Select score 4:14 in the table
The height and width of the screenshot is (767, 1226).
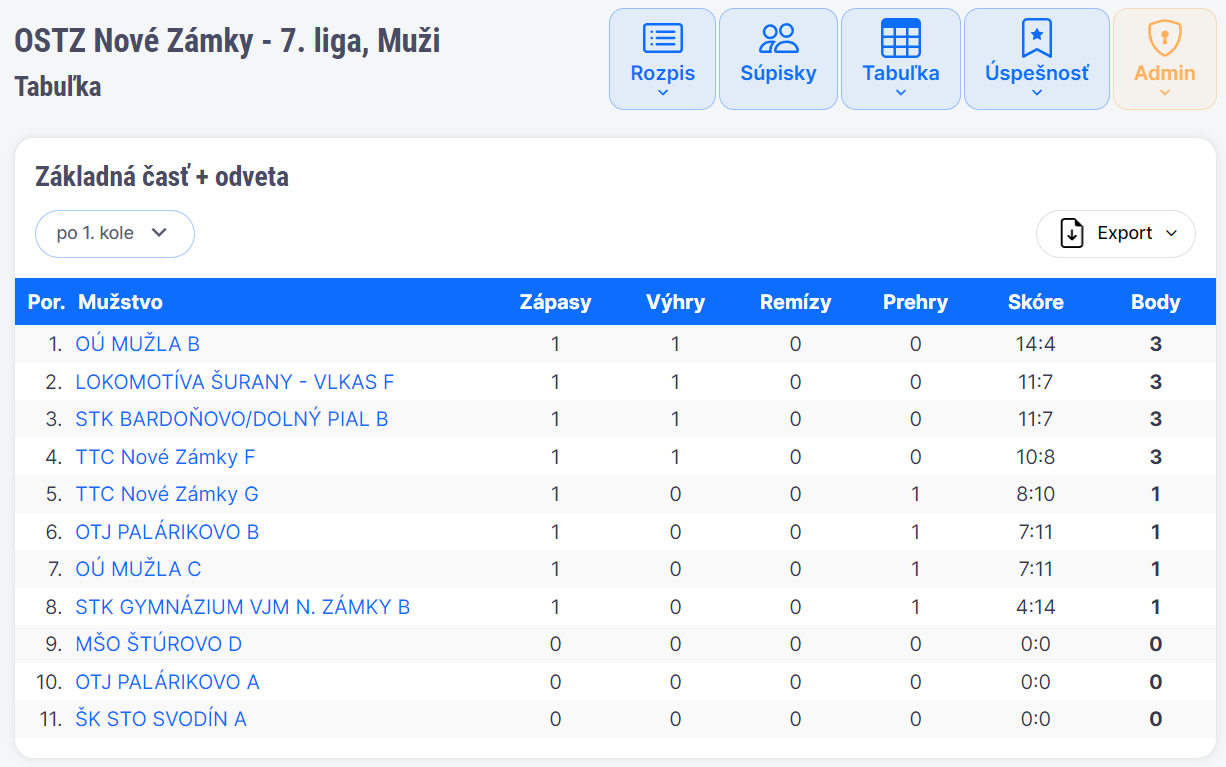(x=1036, y=607)
